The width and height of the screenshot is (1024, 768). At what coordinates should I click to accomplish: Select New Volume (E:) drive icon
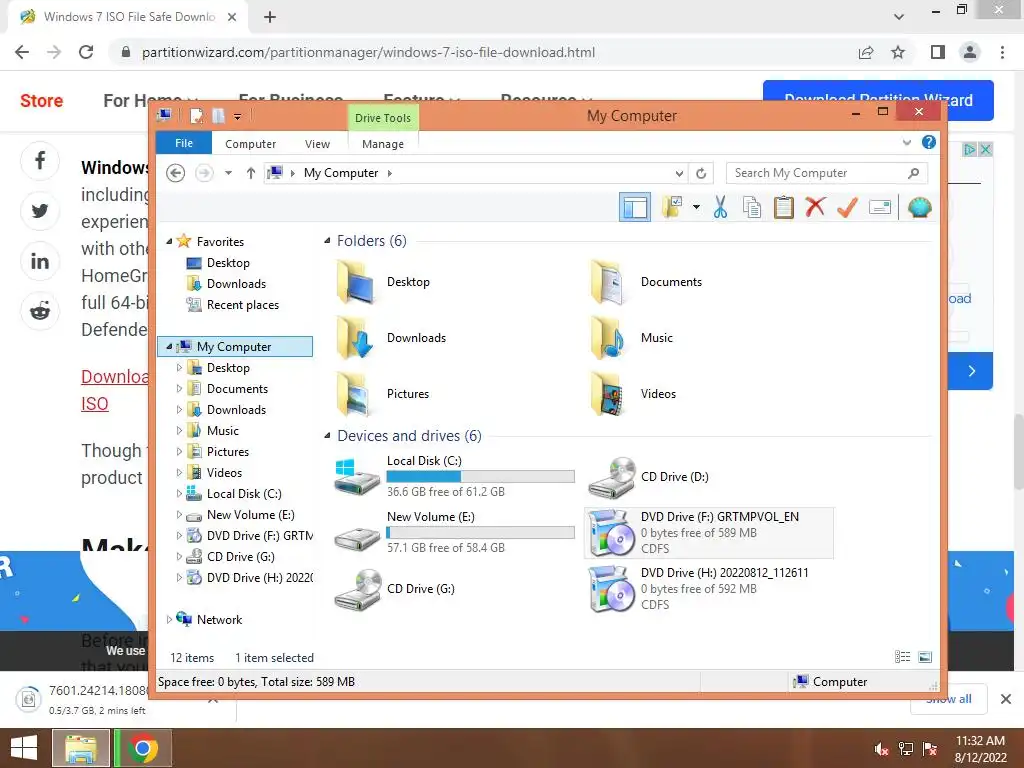[357, 538]
